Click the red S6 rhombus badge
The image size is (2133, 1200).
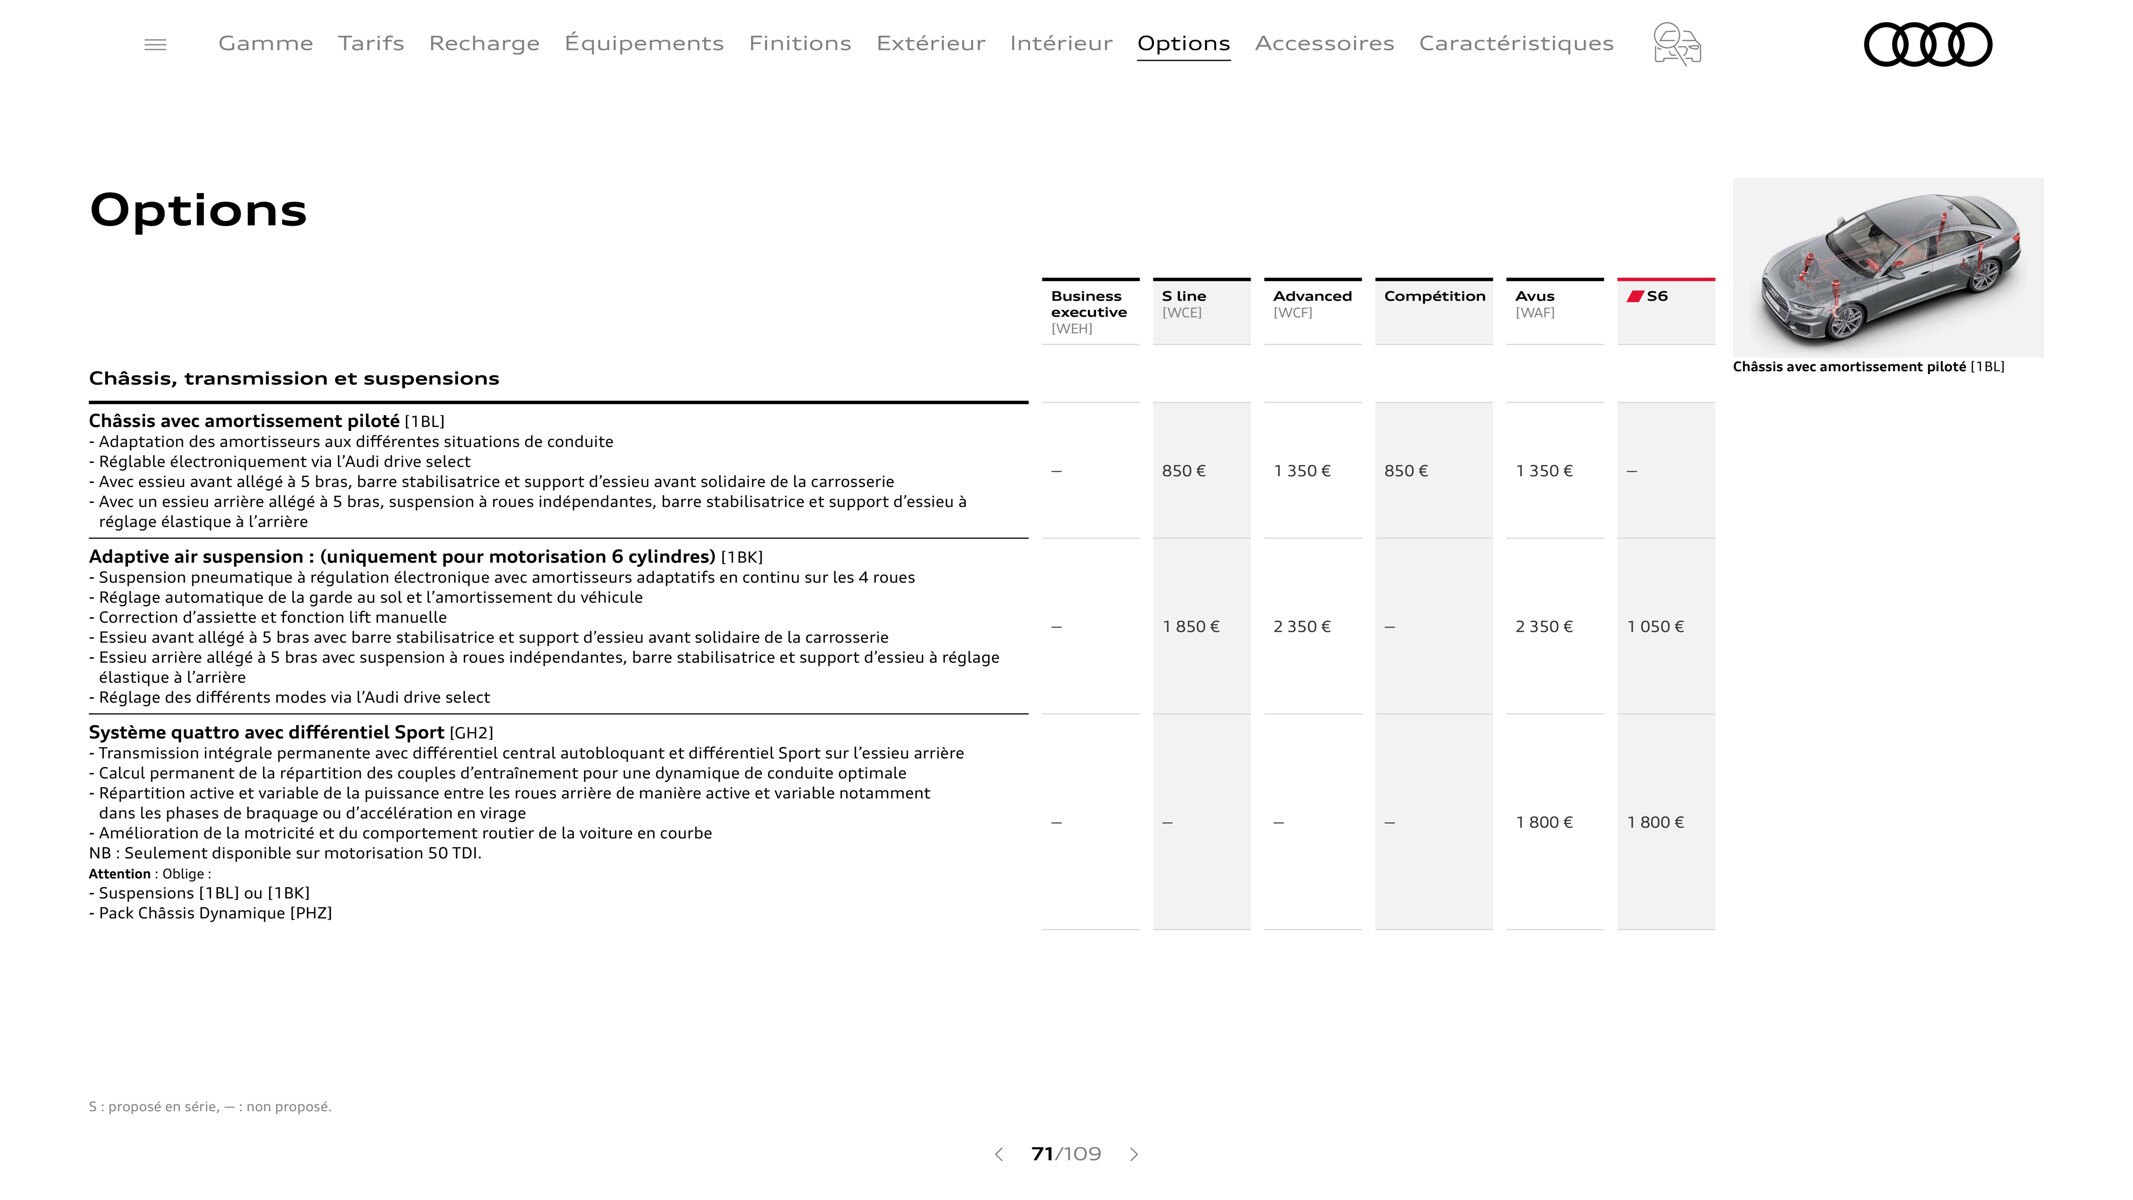pos(1635,296)
